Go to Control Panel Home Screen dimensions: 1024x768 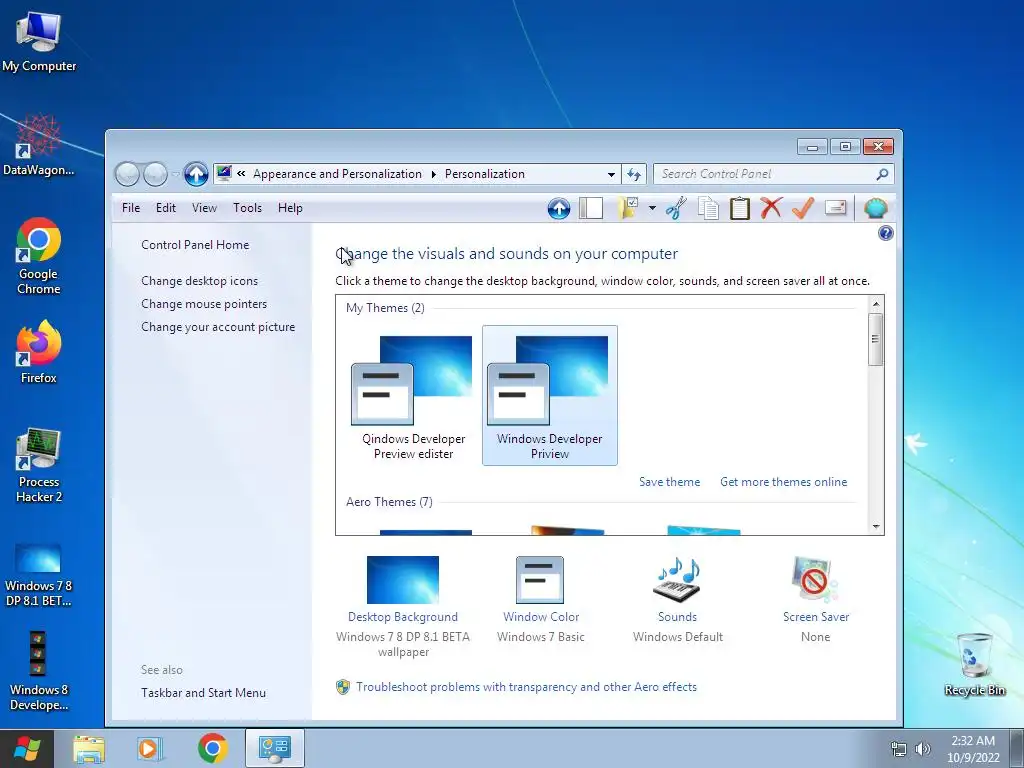point(195,245)
